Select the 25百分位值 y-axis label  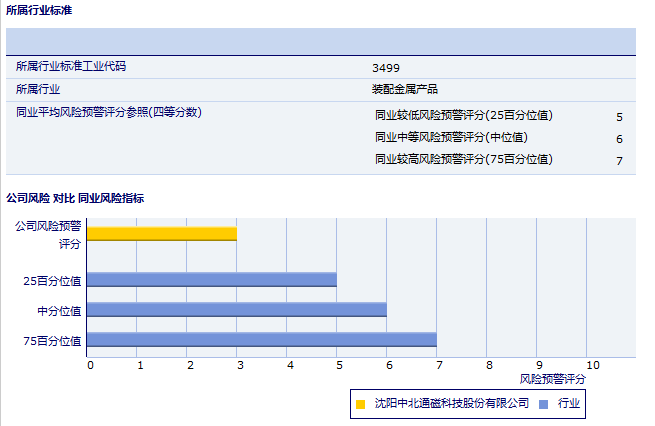53,282
